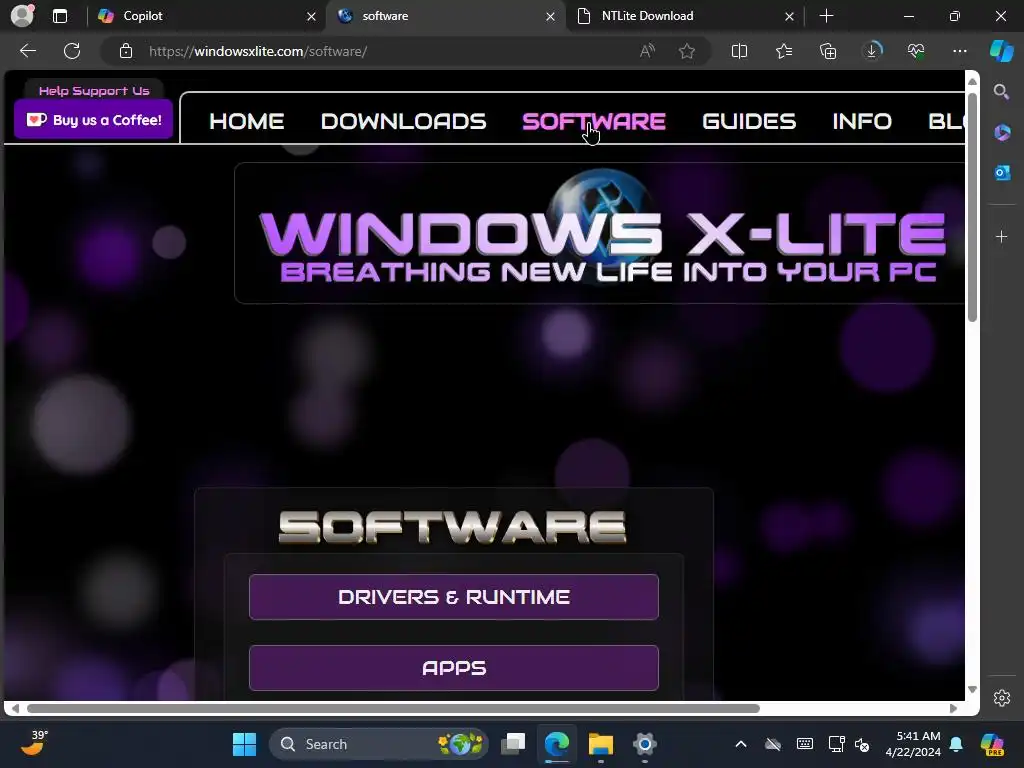
Task: Open a new browser tab
Action: [826, 16]
